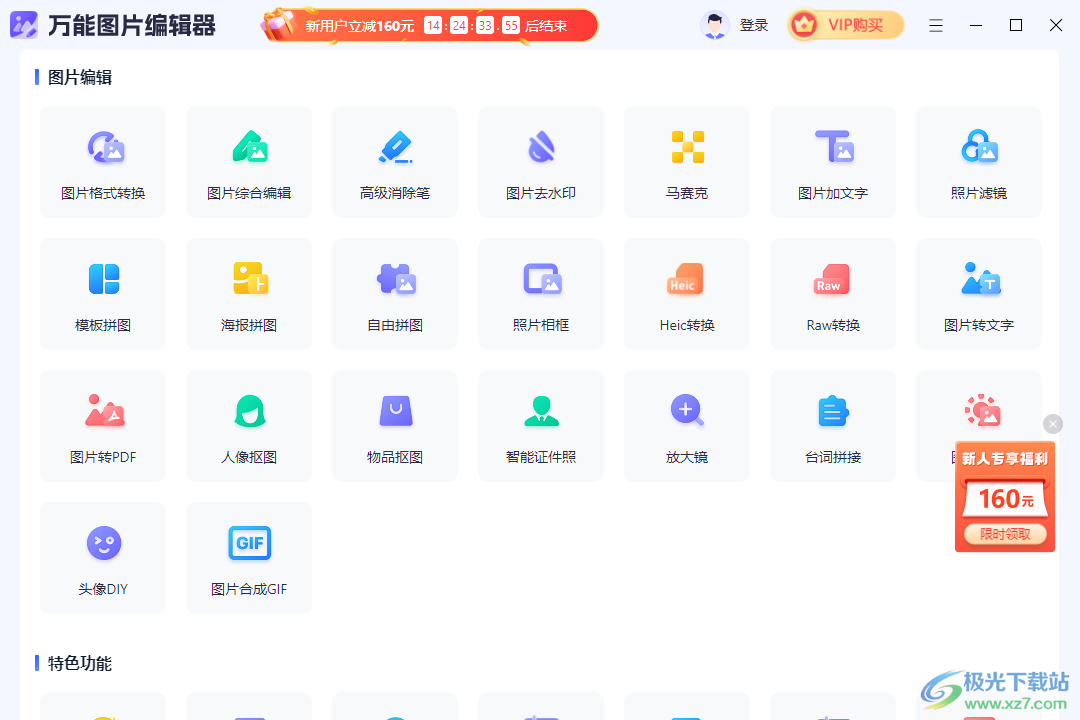1080x720 pixels.
Task: Launch 物品抠图 object cutout
Action: point(395,426)
